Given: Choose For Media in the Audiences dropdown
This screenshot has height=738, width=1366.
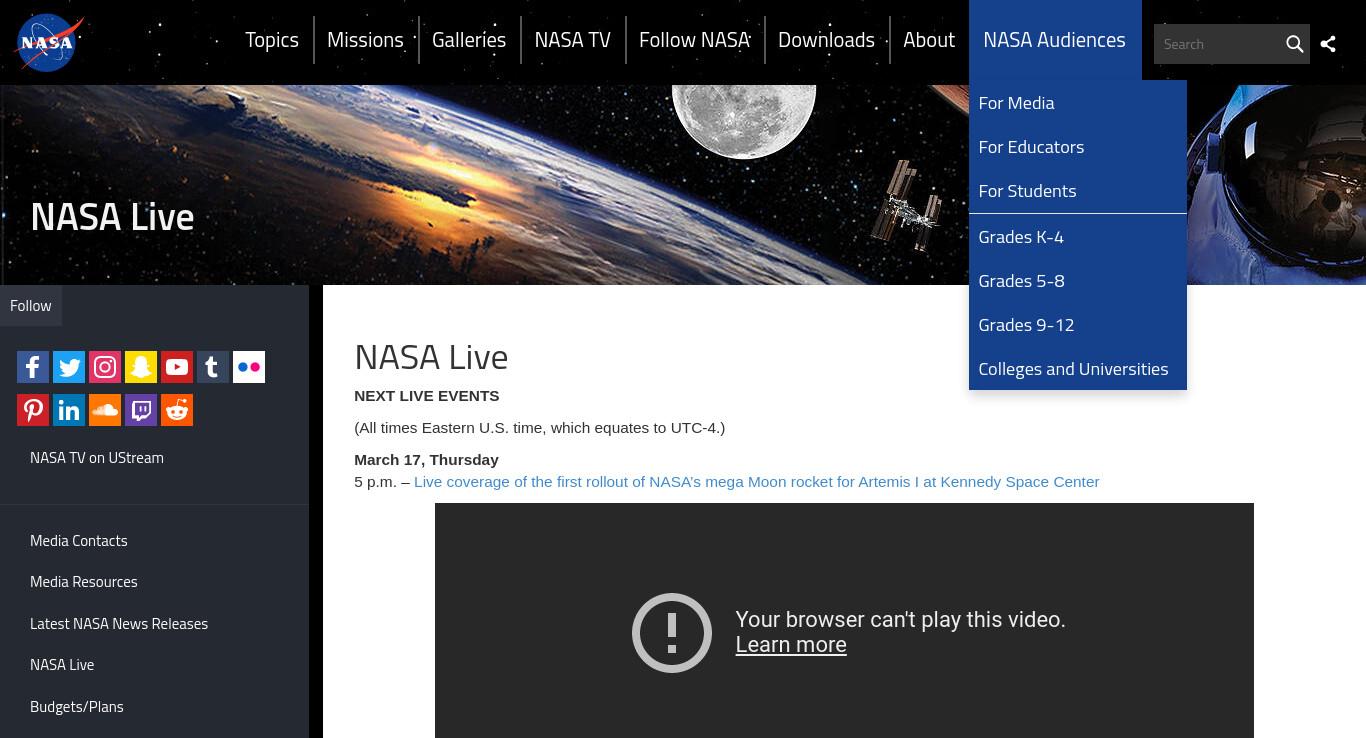Looking at the screenshot, I should 1077,103.
